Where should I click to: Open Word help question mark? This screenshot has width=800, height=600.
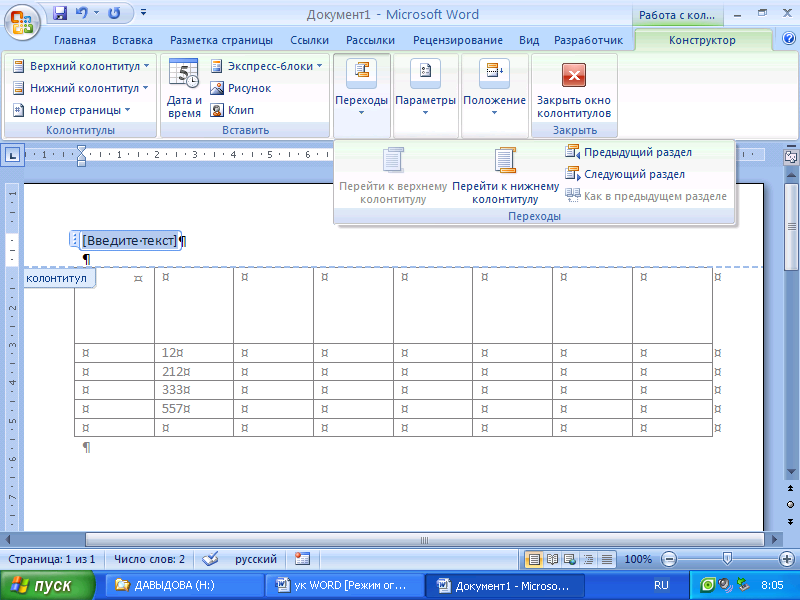click(x=789, y=38)
